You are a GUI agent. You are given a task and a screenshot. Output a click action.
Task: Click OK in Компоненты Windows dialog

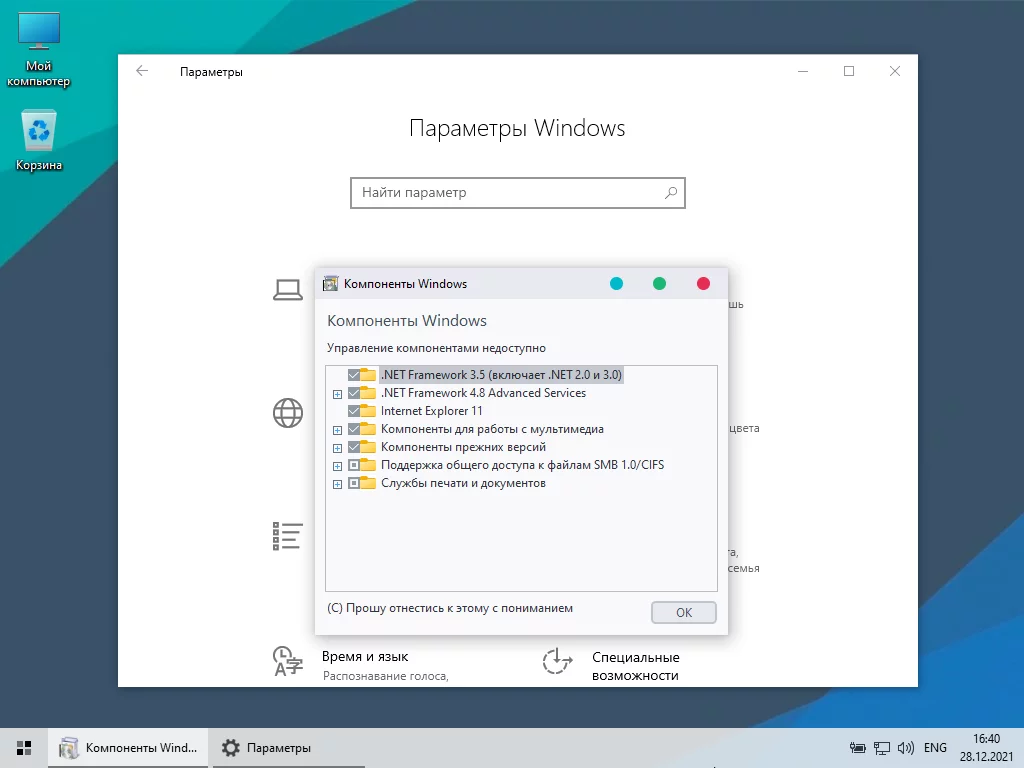tap(684, 613)
